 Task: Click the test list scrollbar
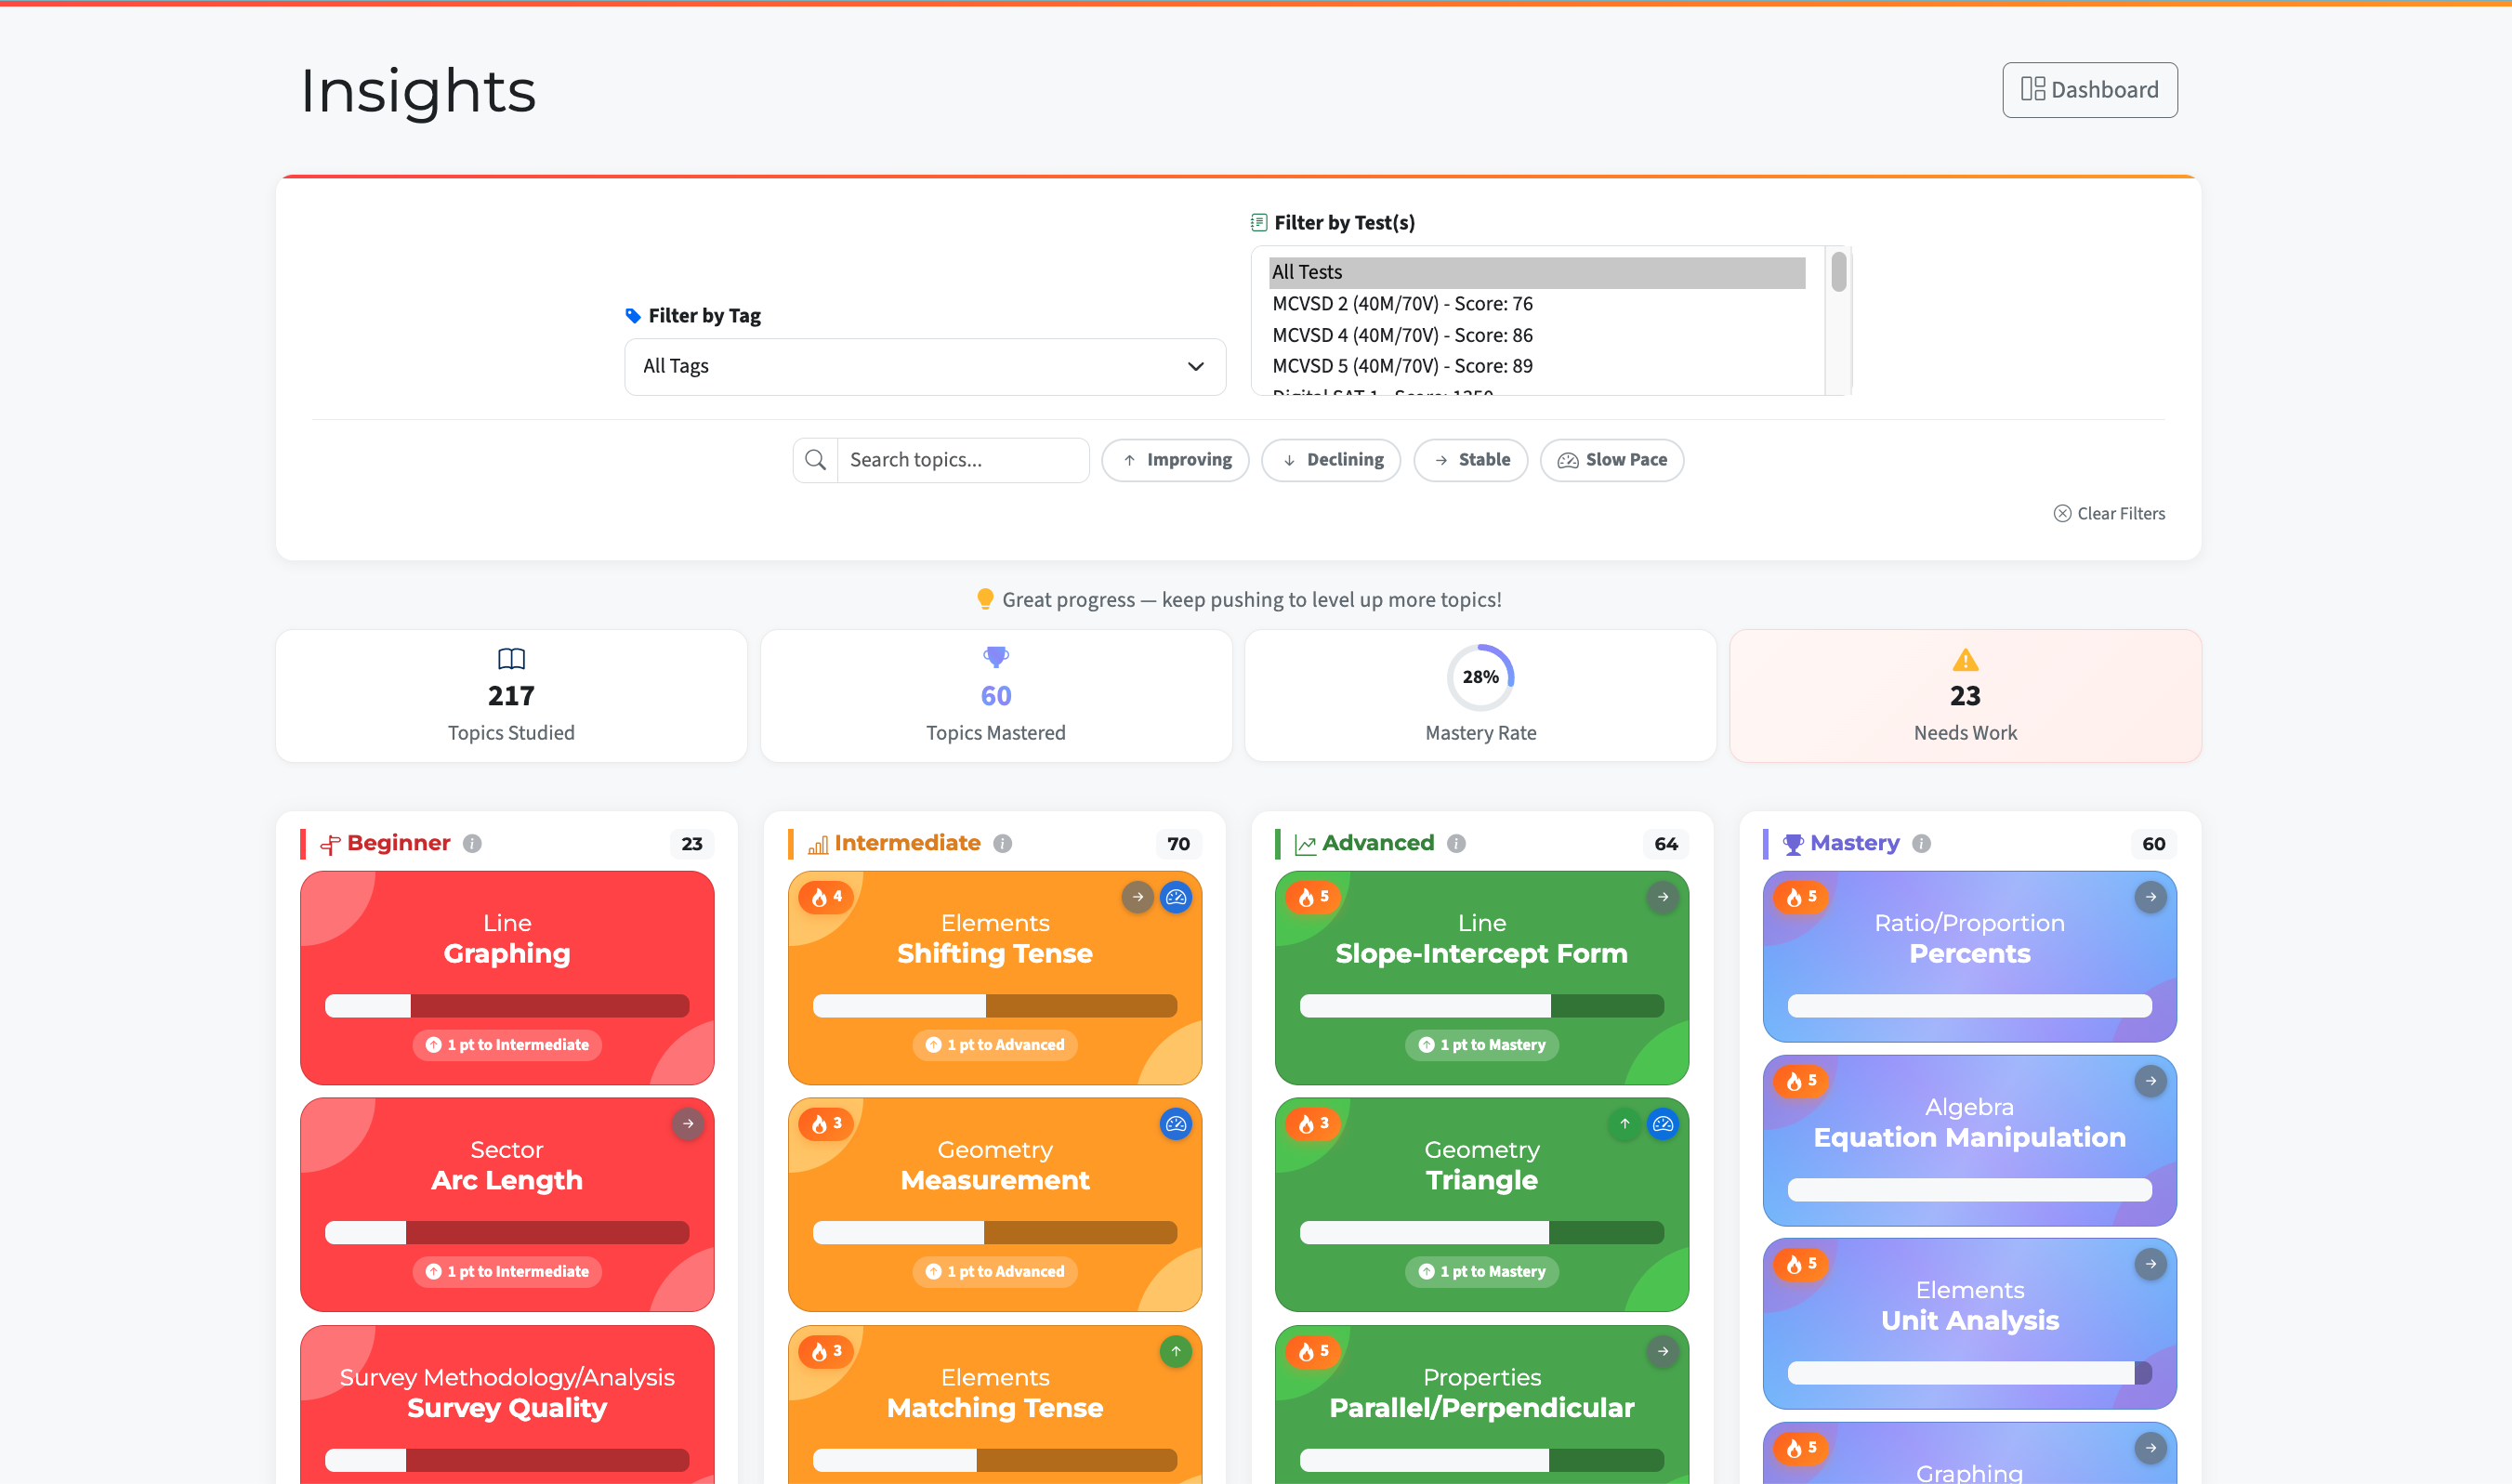[1838, 272]
